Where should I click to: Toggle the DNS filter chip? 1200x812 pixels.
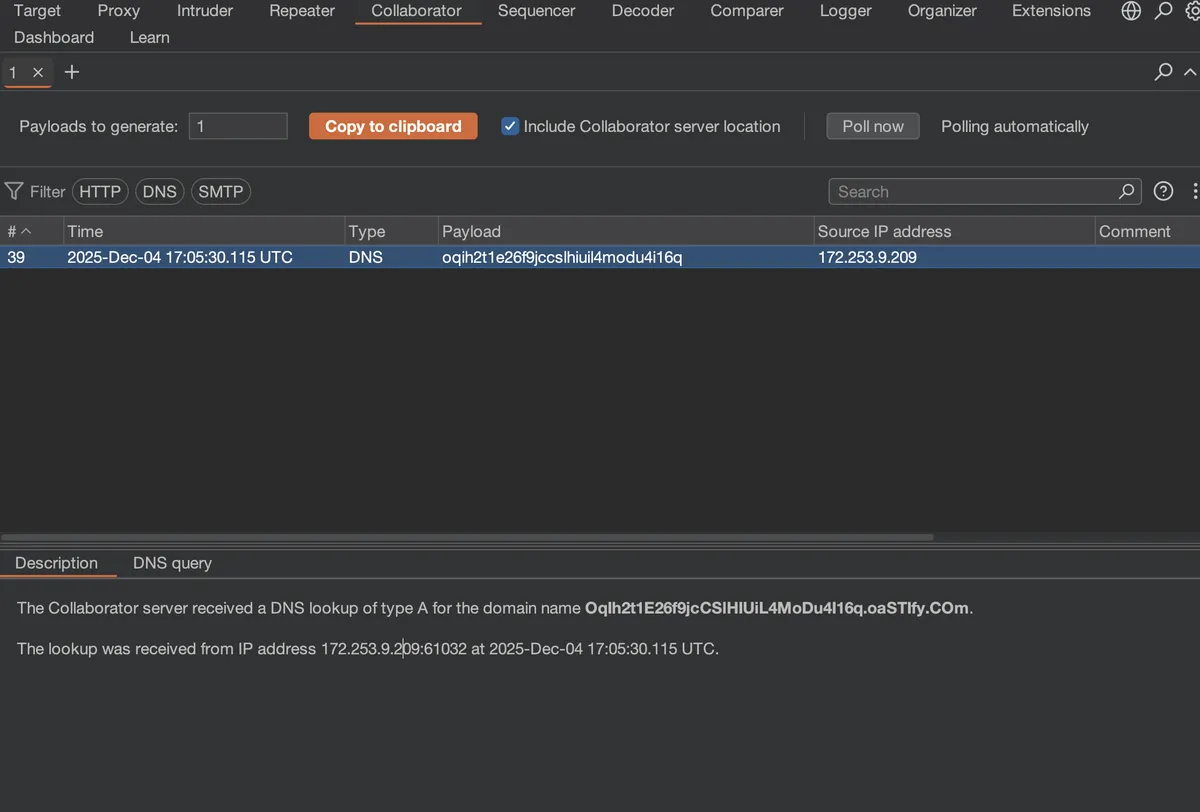(x=159, y=191)
